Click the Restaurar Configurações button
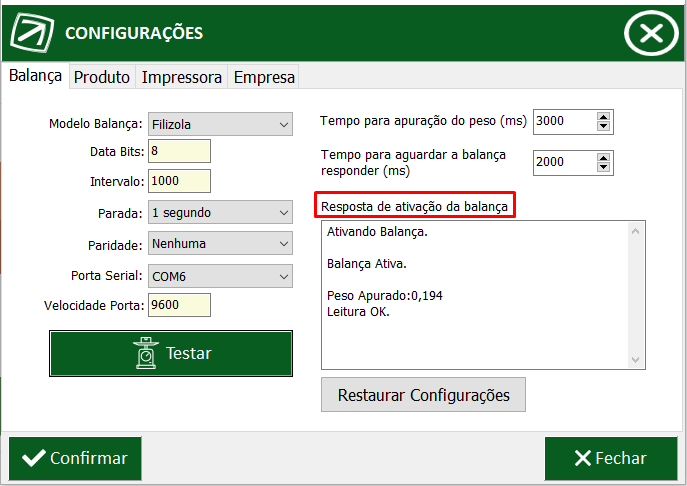The image size is (687, 486). pyautogui.click(x=423, y=395)
